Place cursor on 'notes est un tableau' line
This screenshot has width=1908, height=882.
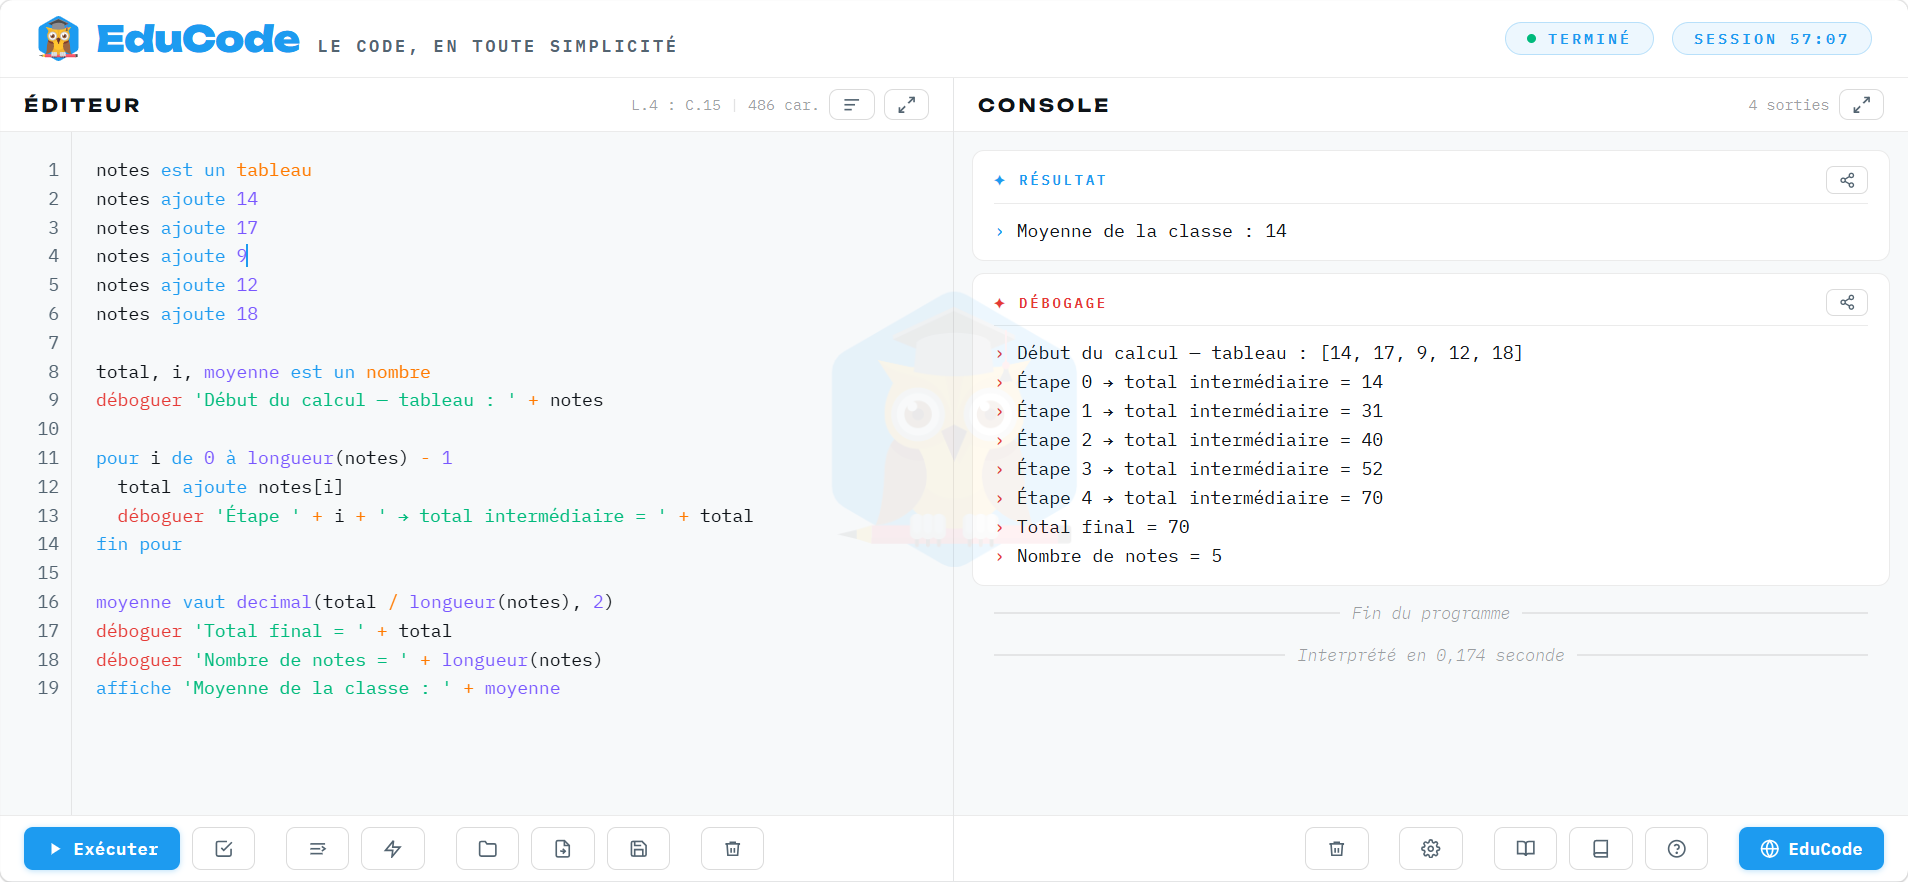pos(204,170)
